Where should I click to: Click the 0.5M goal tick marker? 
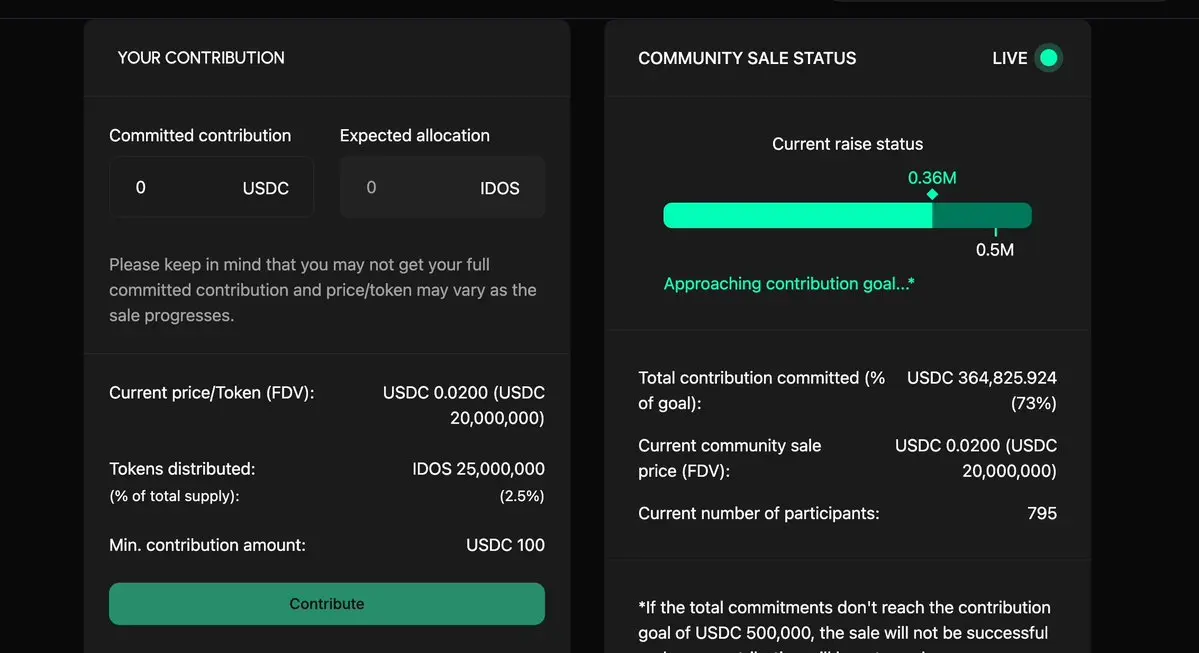(995, 232)
